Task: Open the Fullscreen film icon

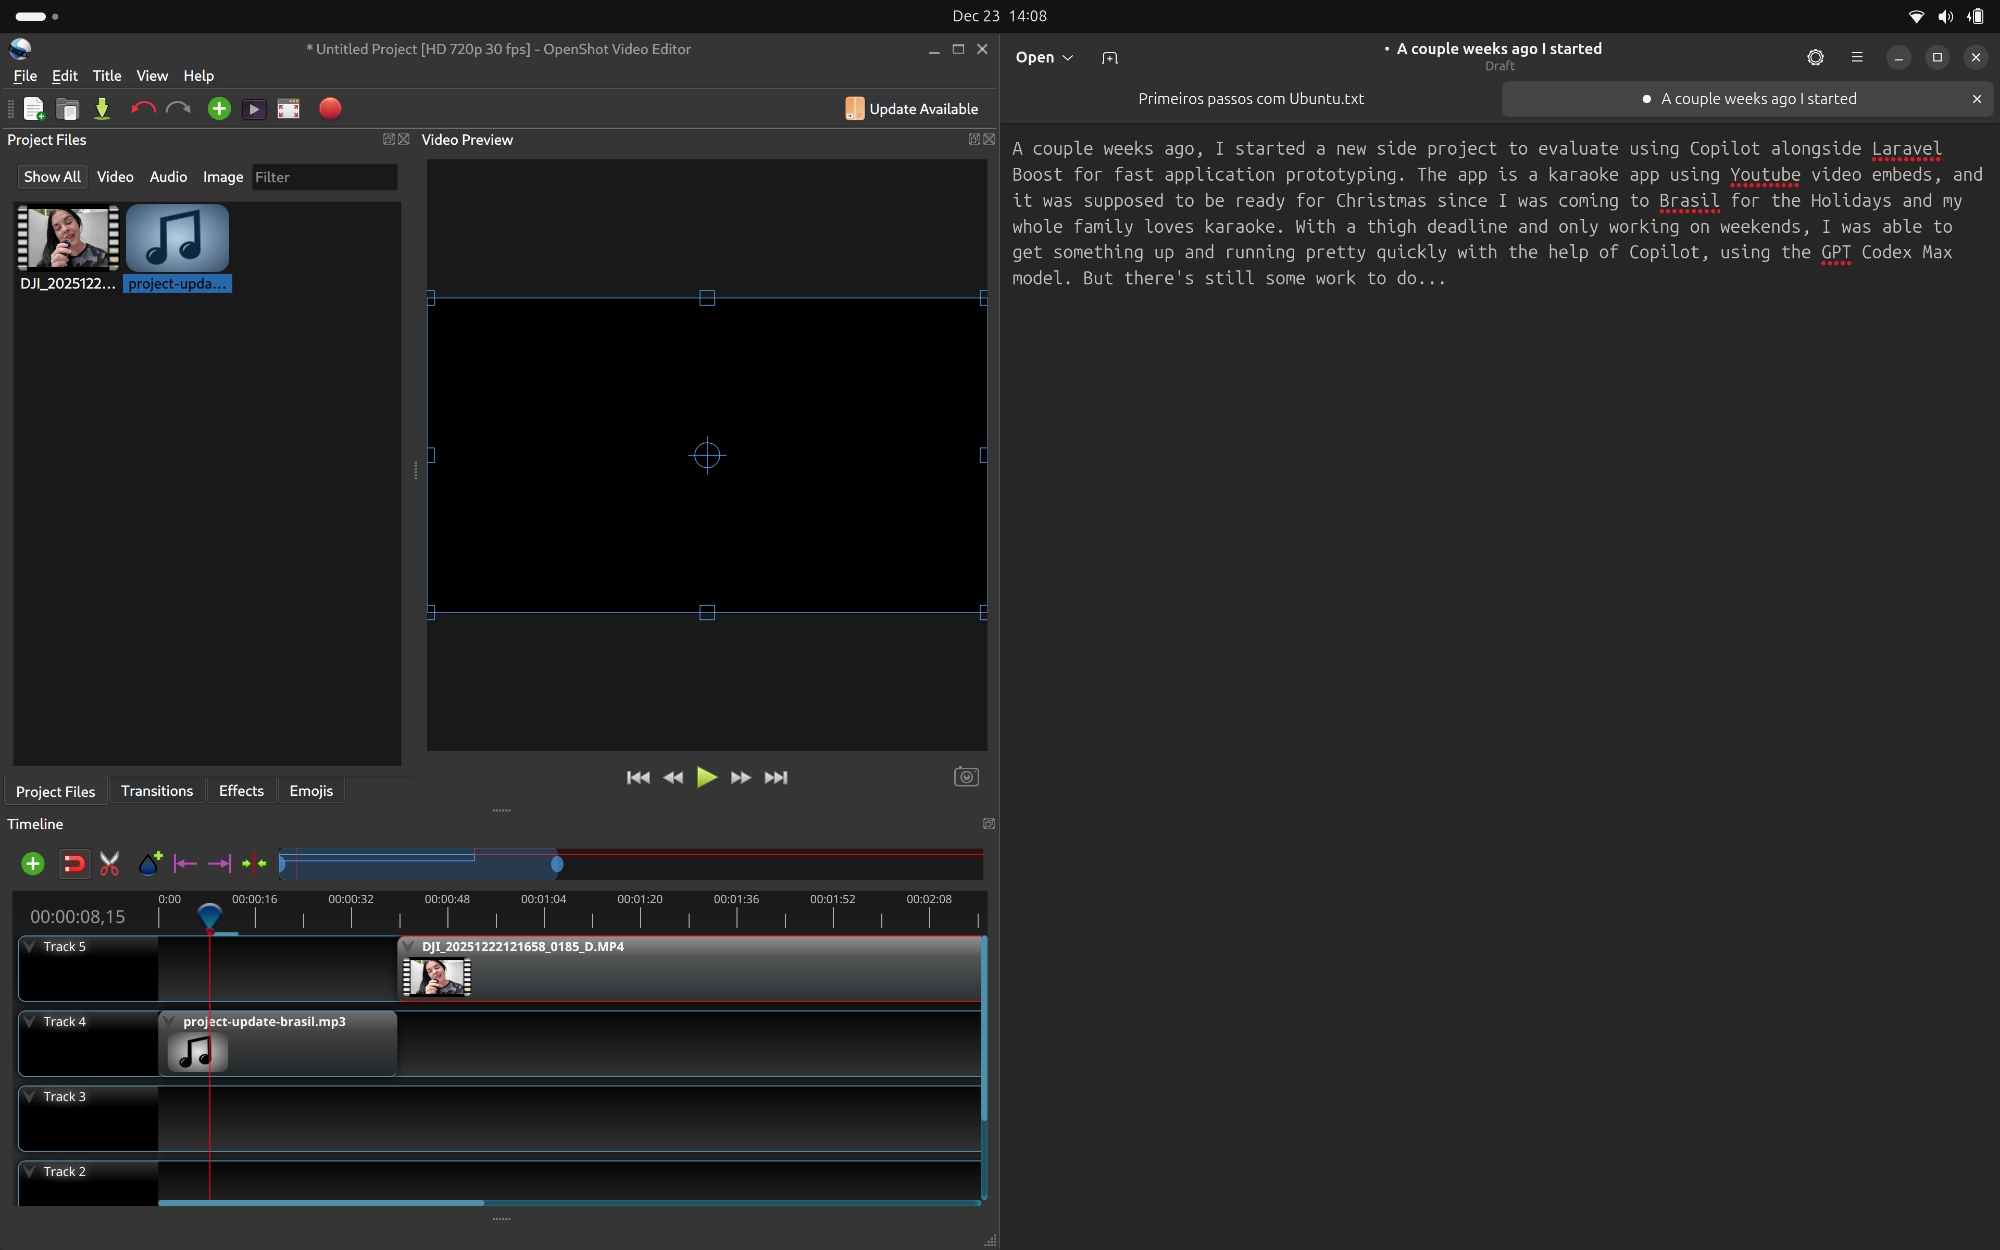Action: tap(288, 109)
